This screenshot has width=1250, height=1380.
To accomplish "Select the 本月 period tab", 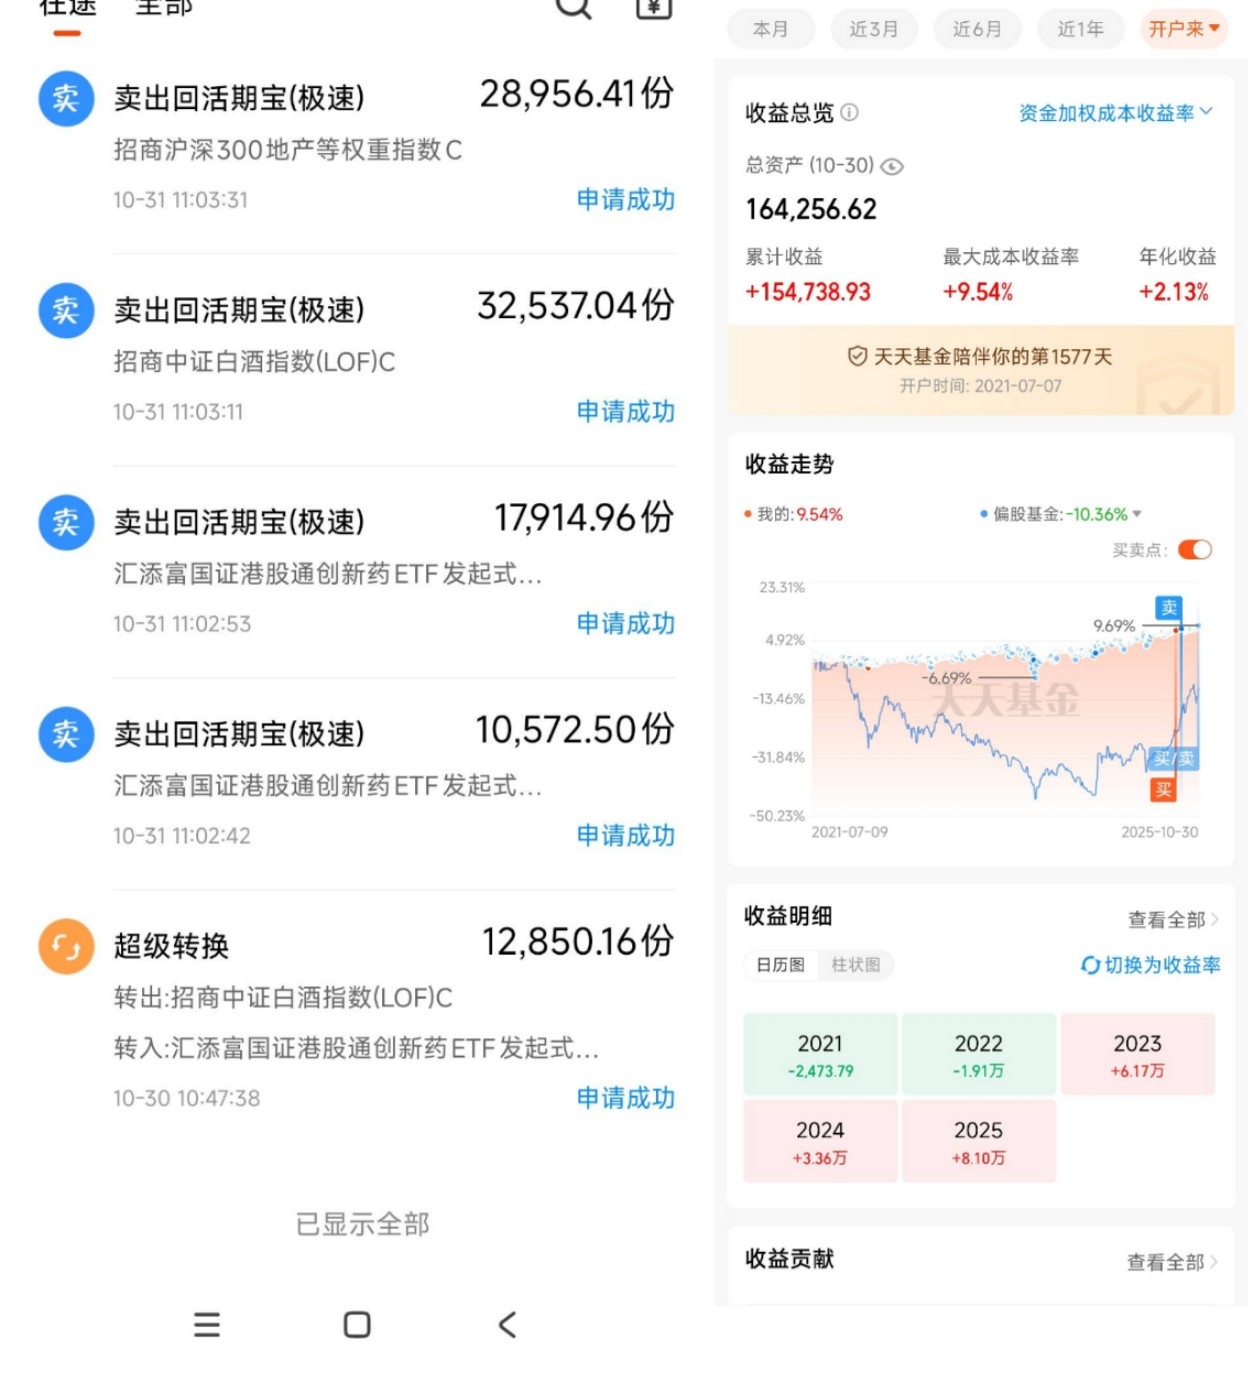I will pyautogui.click(x=770, y=29).
